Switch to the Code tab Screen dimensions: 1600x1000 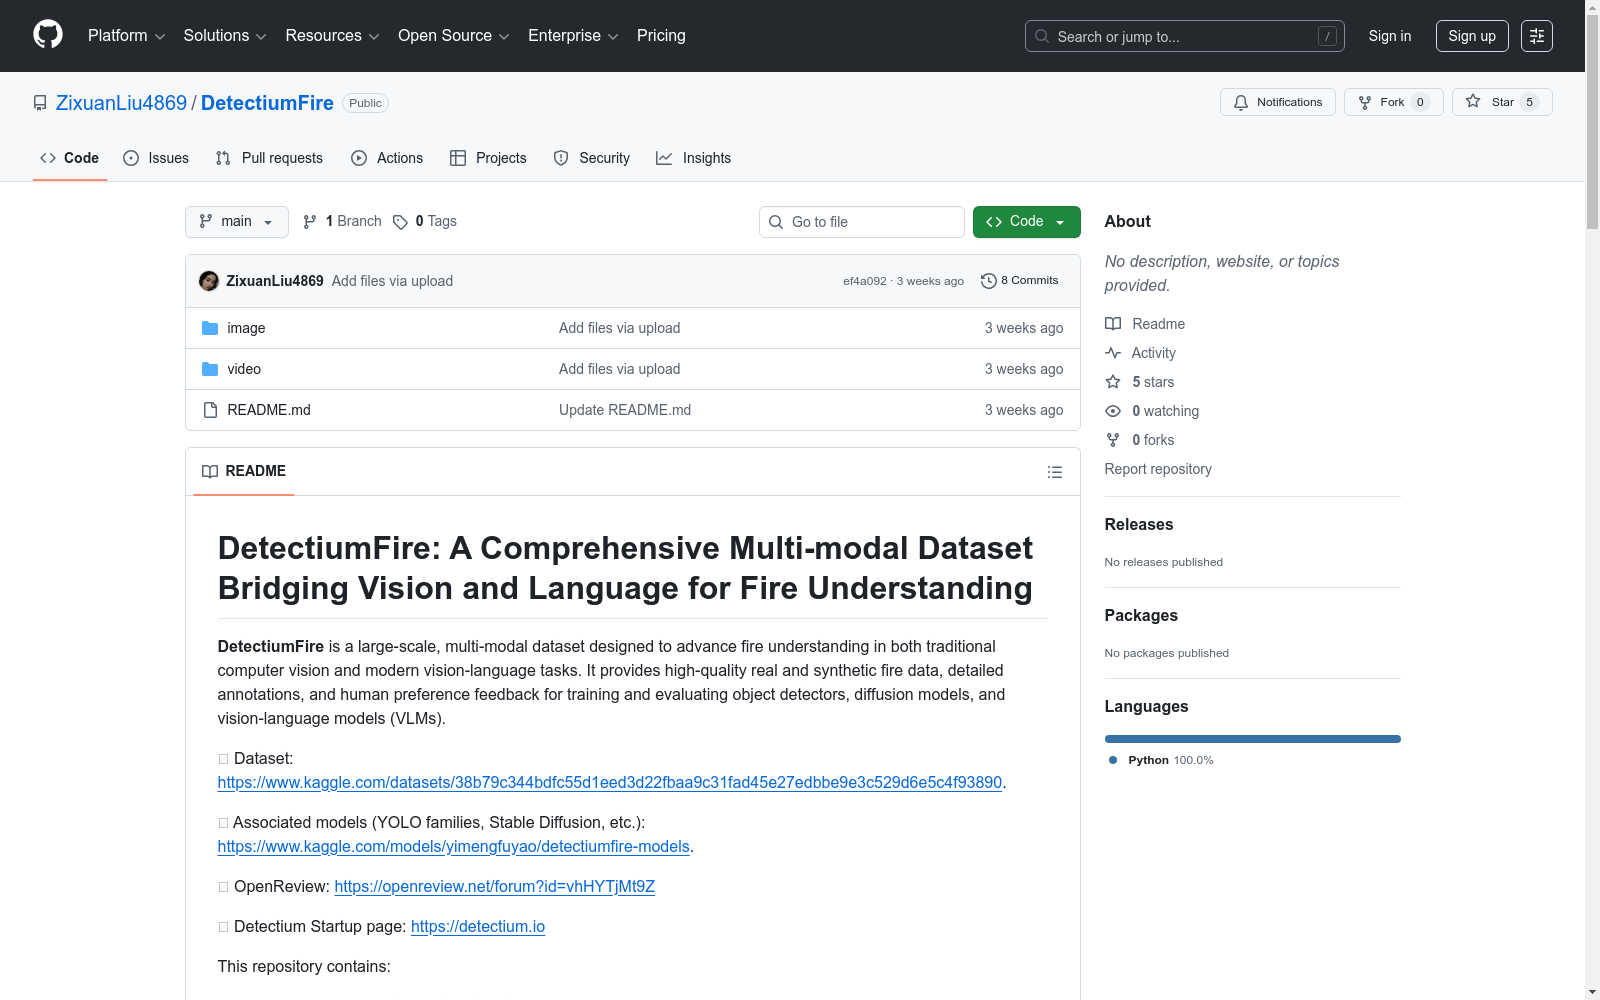[70, 158]
